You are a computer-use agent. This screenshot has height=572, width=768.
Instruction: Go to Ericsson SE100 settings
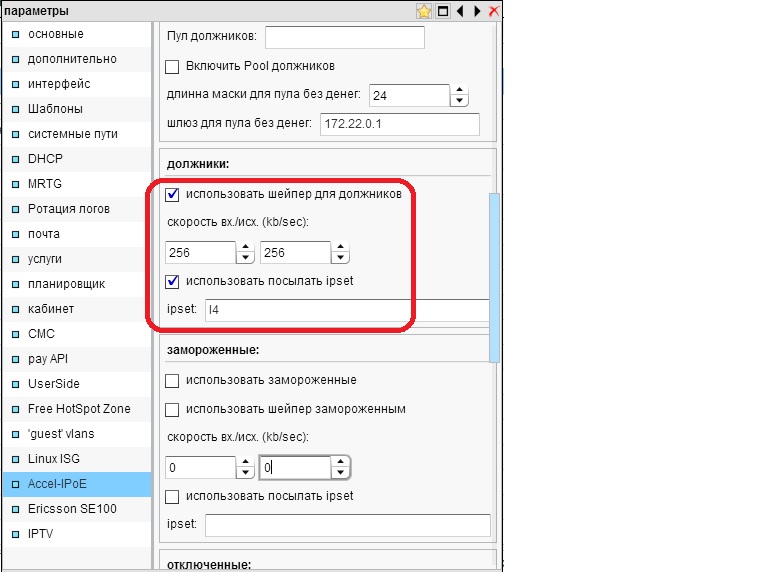tap(68, 509)
